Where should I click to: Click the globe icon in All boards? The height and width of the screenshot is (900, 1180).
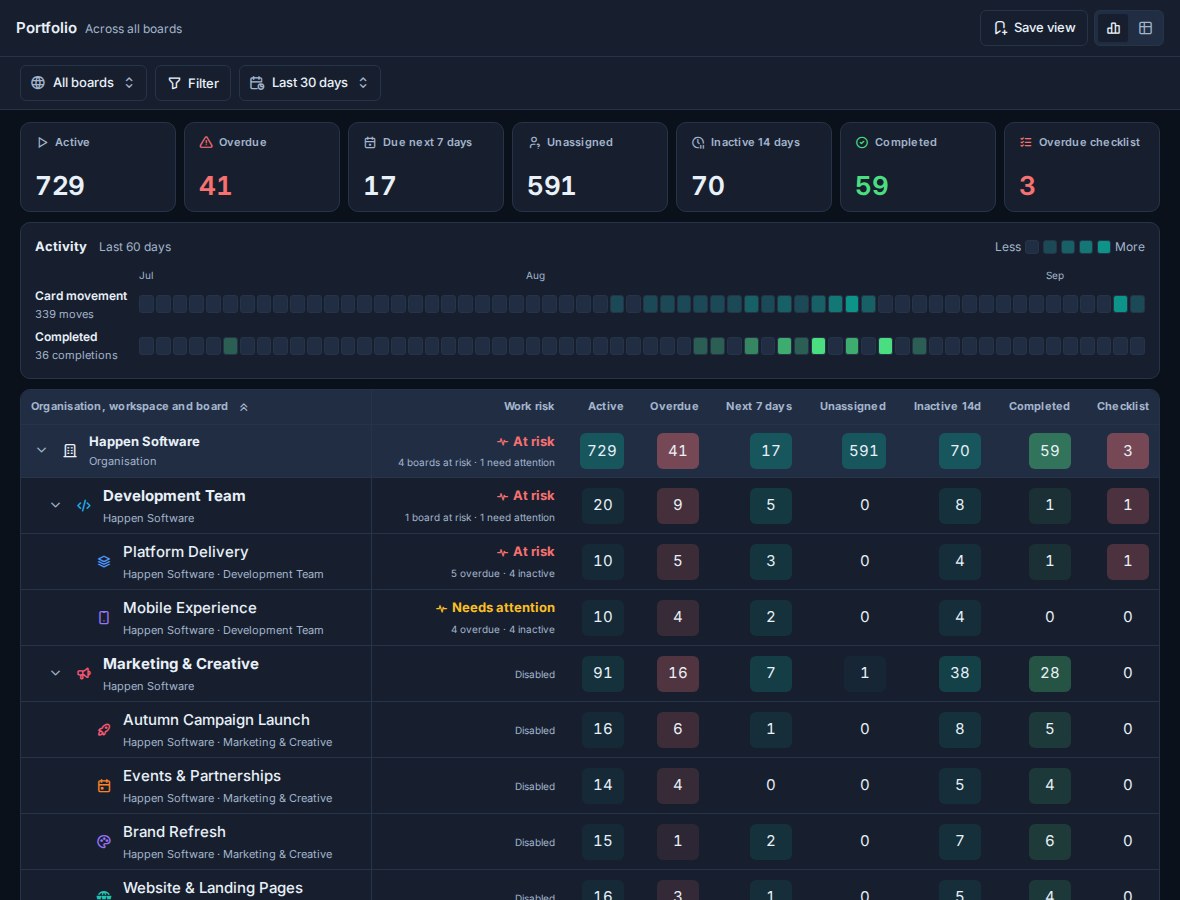coord(38,83)
